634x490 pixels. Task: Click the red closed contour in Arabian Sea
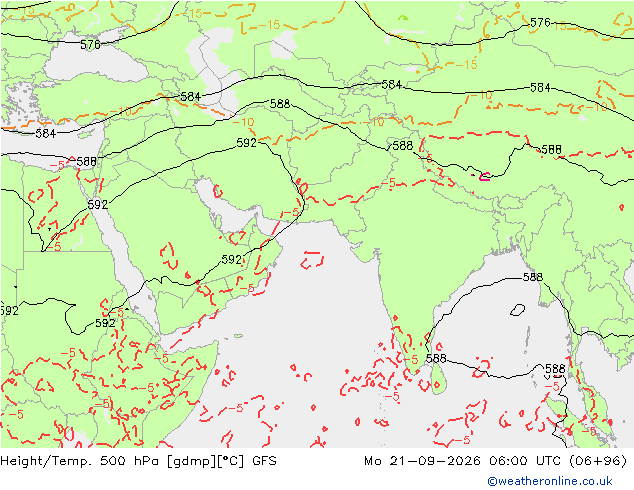(312, 260)
